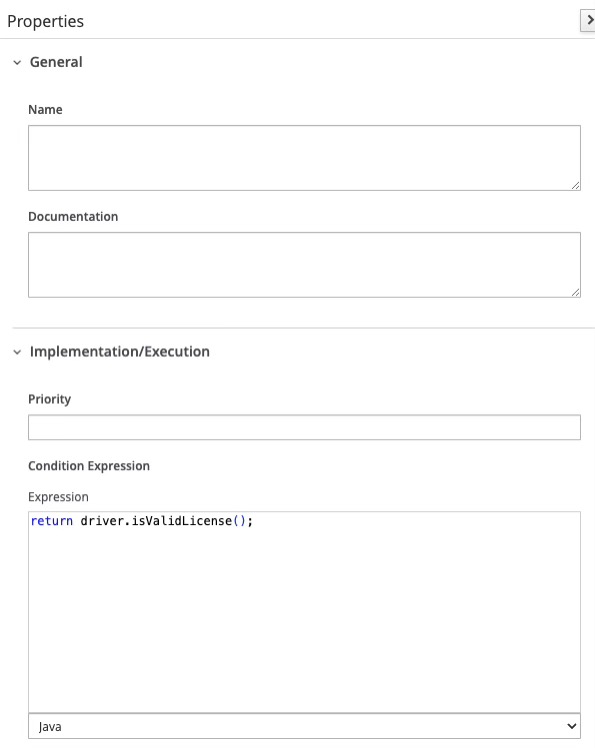Click inside the Expression code editor
The height and width of the screenshot is (748, 595).
coord(304,612)
